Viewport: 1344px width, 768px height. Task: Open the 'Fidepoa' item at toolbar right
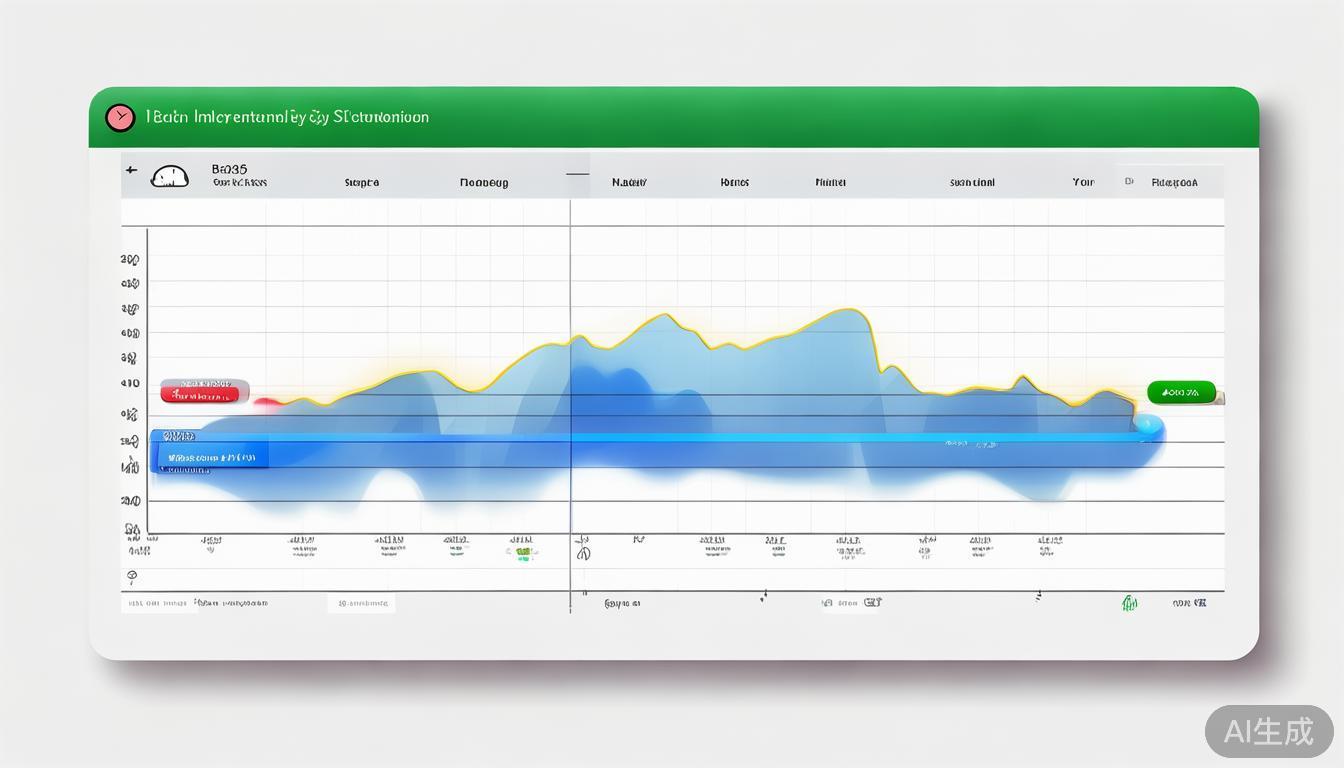pos(1174,183)
